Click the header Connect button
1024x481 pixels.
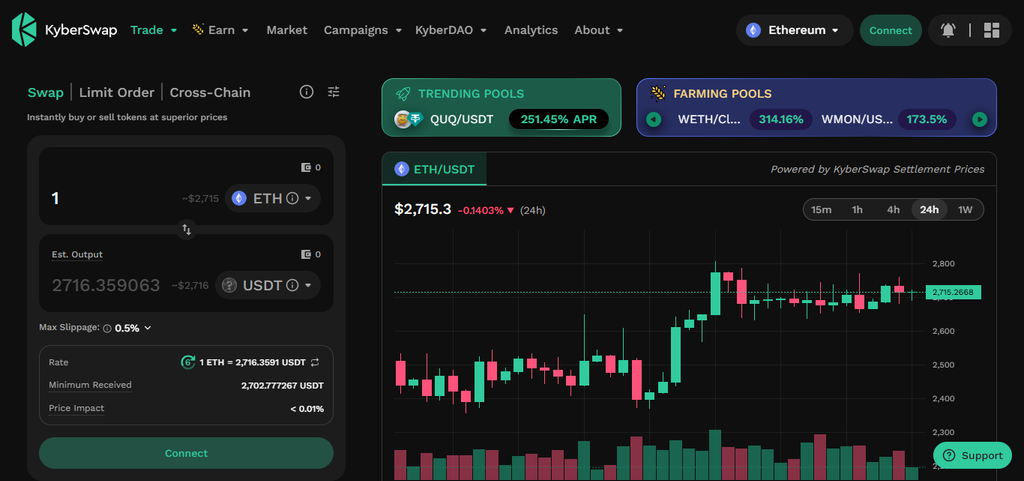[891, 30]
